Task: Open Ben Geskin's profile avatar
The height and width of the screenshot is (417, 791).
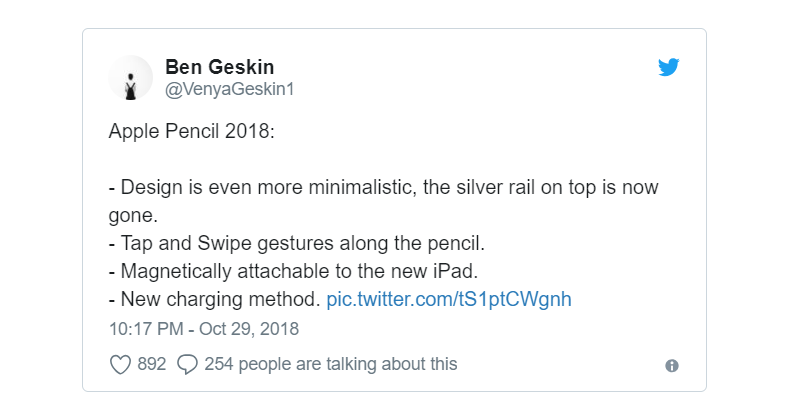Action: click(x=131, y=78)
